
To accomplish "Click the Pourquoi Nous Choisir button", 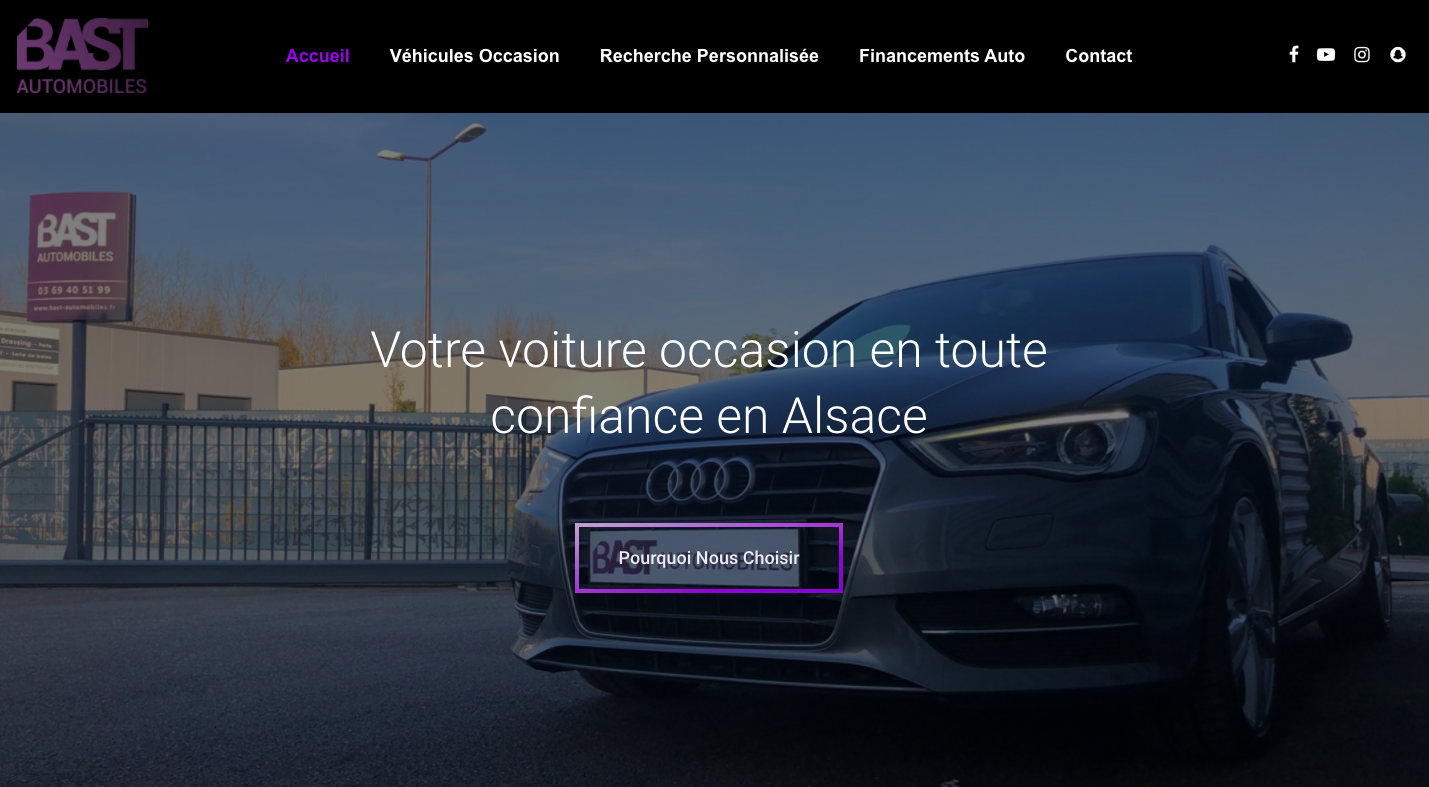I will click(709, 558).
